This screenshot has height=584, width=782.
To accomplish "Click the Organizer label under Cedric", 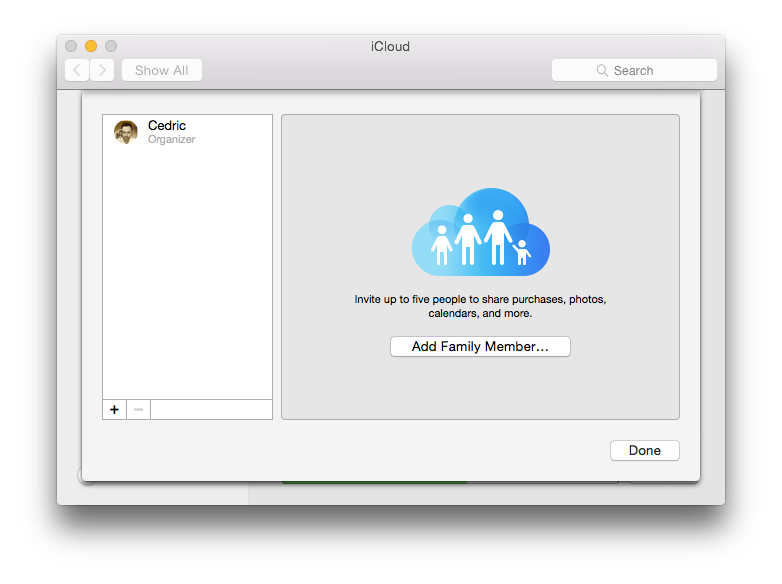I will coord(172,140).
